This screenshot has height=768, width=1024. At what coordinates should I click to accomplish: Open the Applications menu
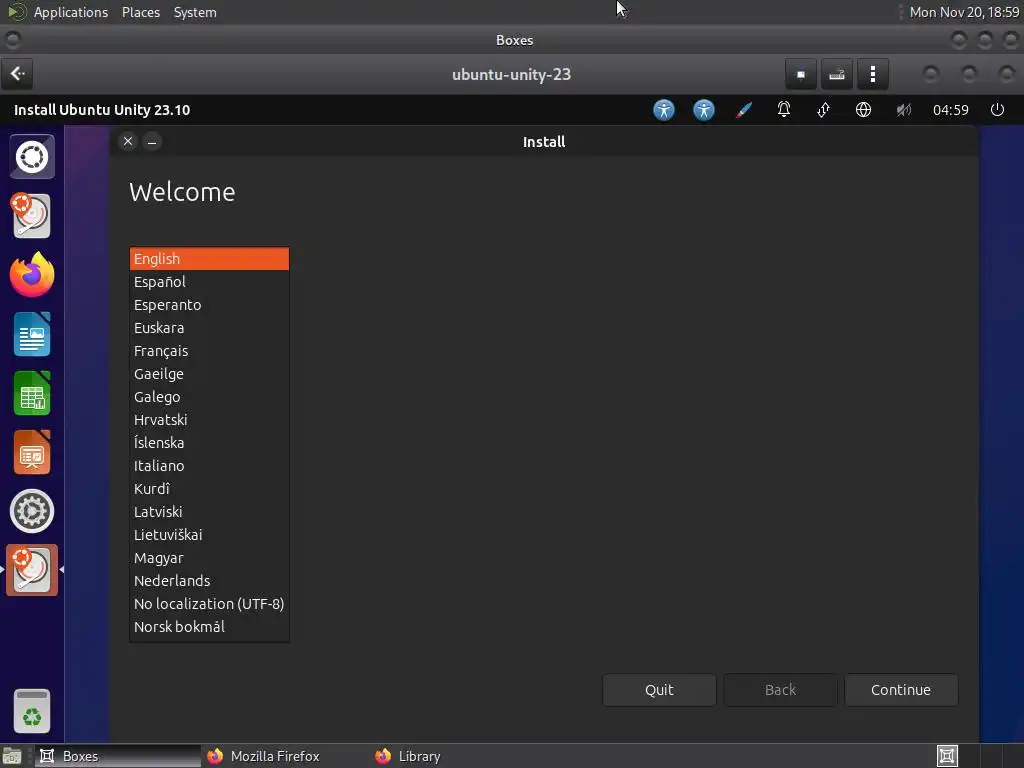pyautogui.click(x=71, y=12)
